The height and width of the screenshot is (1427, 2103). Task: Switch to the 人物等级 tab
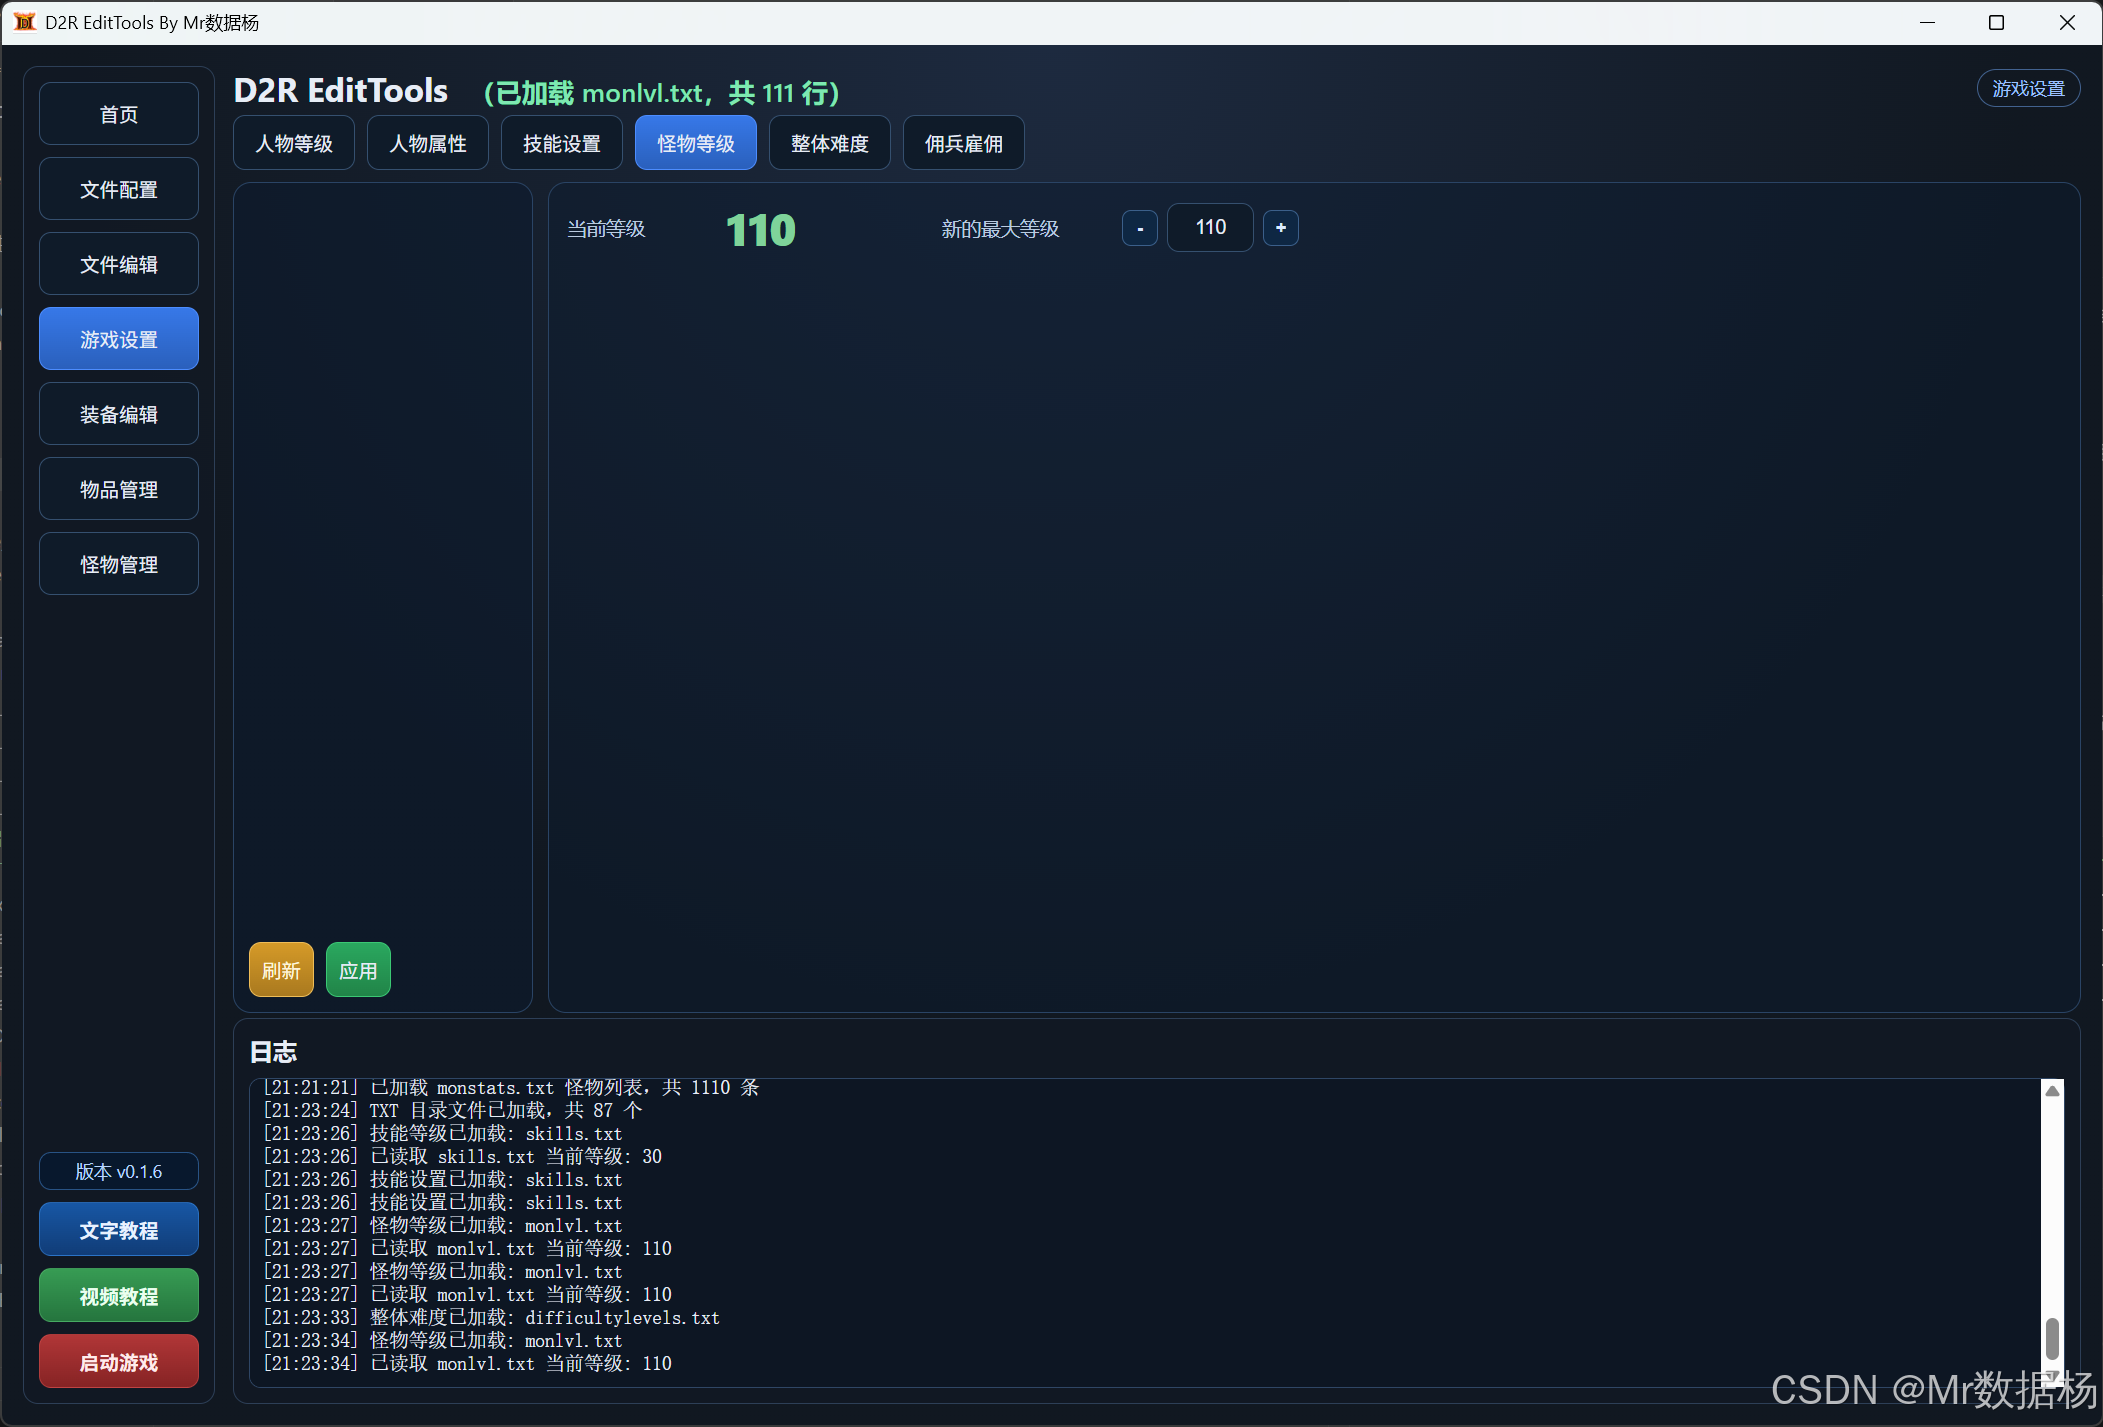click(x=294, y=143)
